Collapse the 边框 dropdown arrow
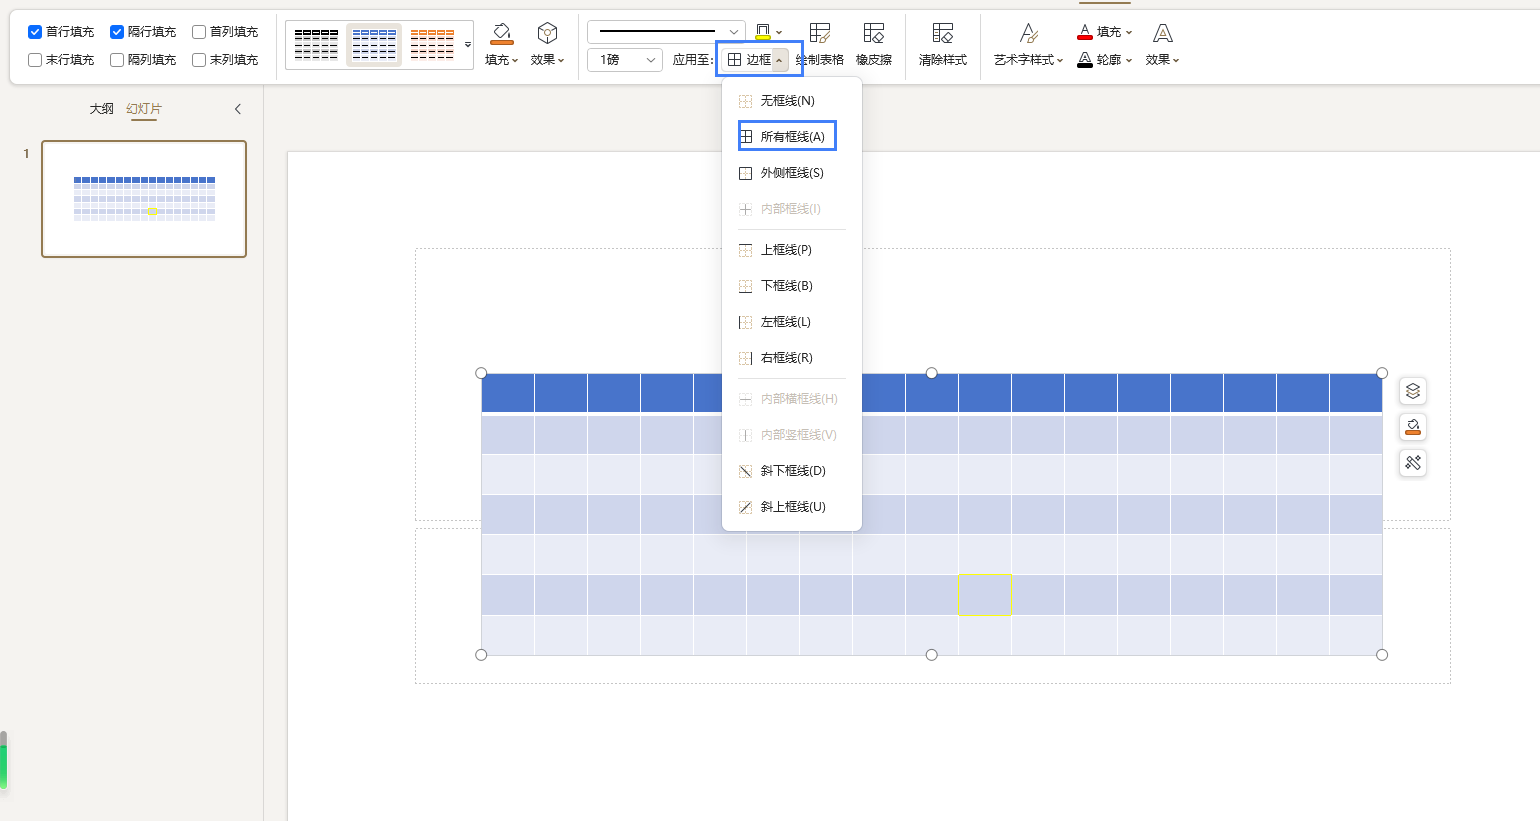This screenshot has width=1540, height=821. [779, 60]
